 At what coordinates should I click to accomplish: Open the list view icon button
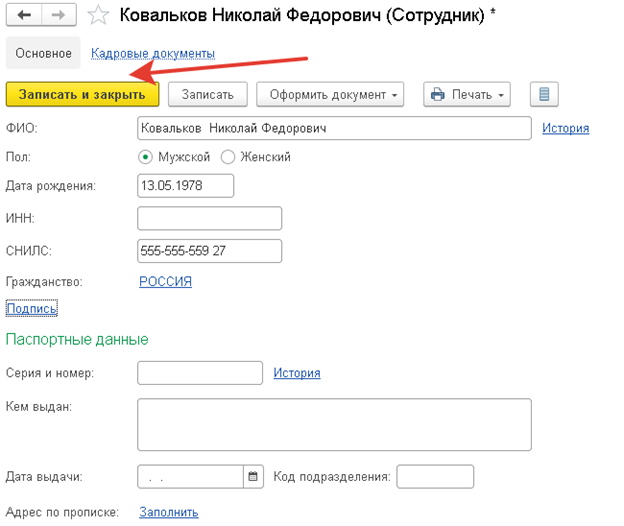pyautogui.click(x=544, y=94)
